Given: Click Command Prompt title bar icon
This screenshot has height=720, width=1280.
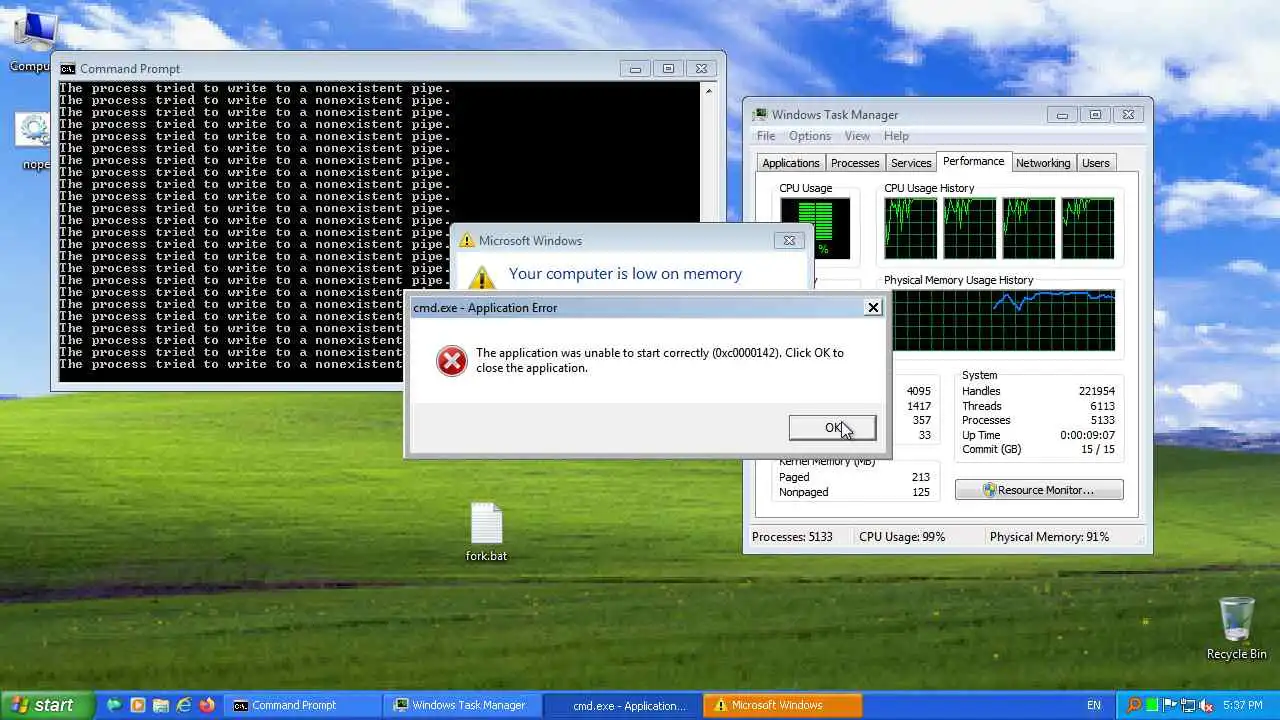Looking at the screenshot, I should click(68, 69).
